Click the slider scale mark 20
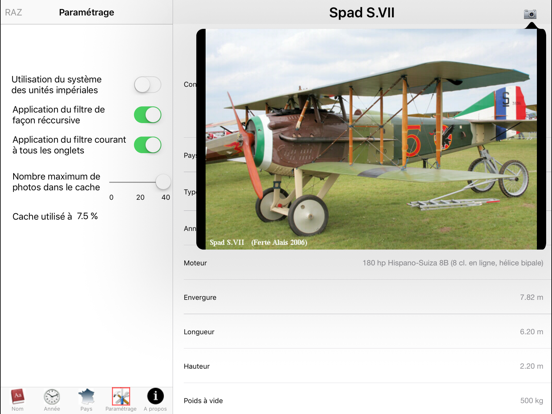 pyautogui.click(x=140, y=197)
